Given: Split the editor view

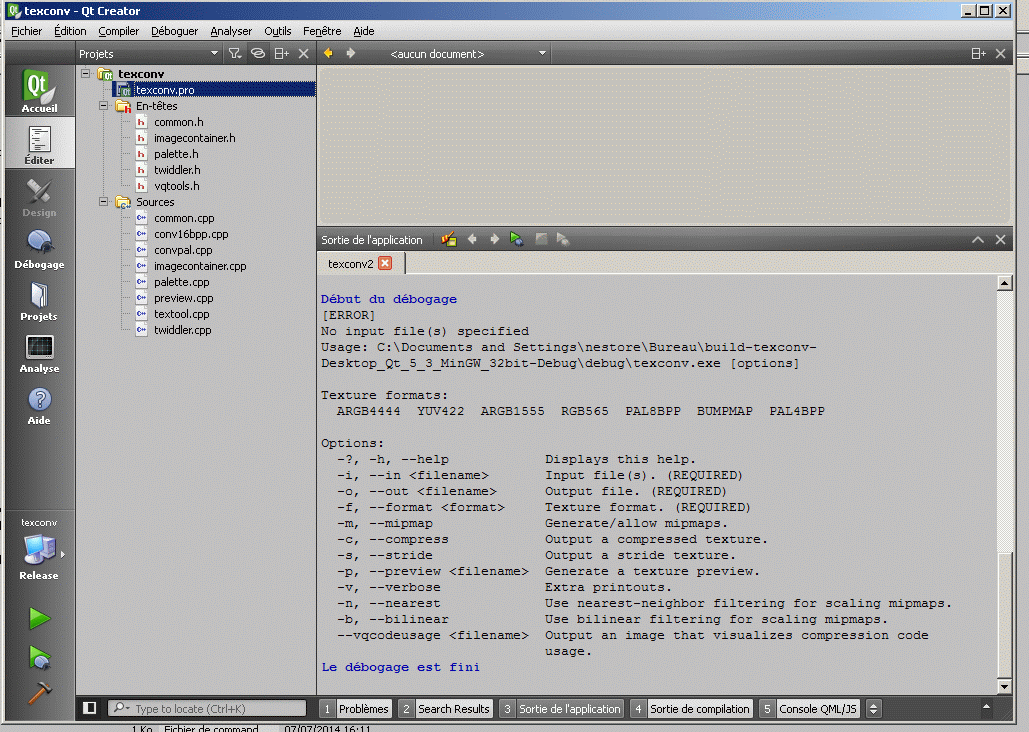Looking at the screenshot, I should pyautogui.click(x=978, y=54).
